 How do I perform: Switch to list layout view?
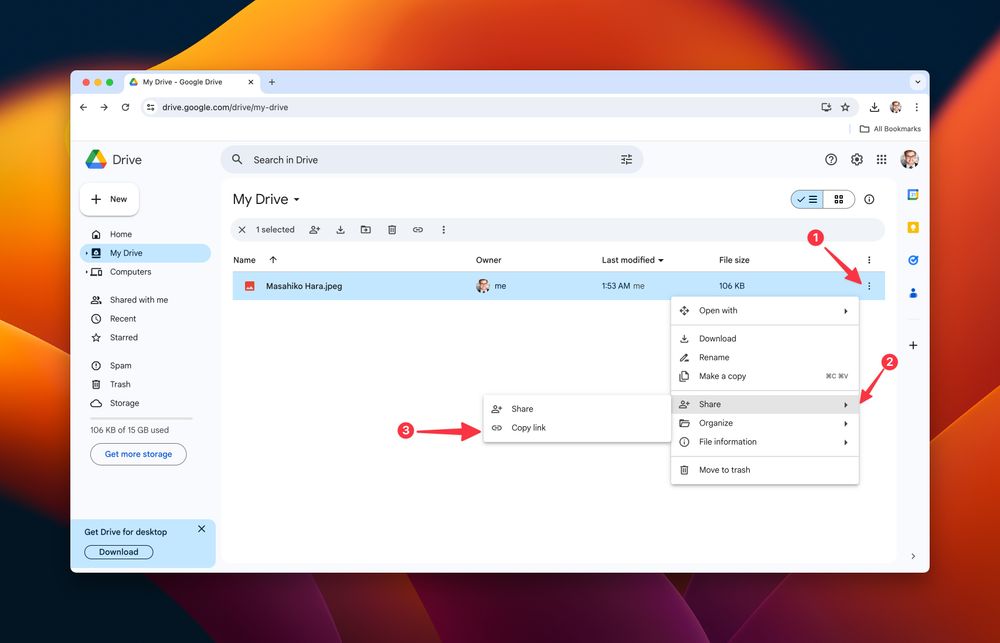click(x=807, y=199)
